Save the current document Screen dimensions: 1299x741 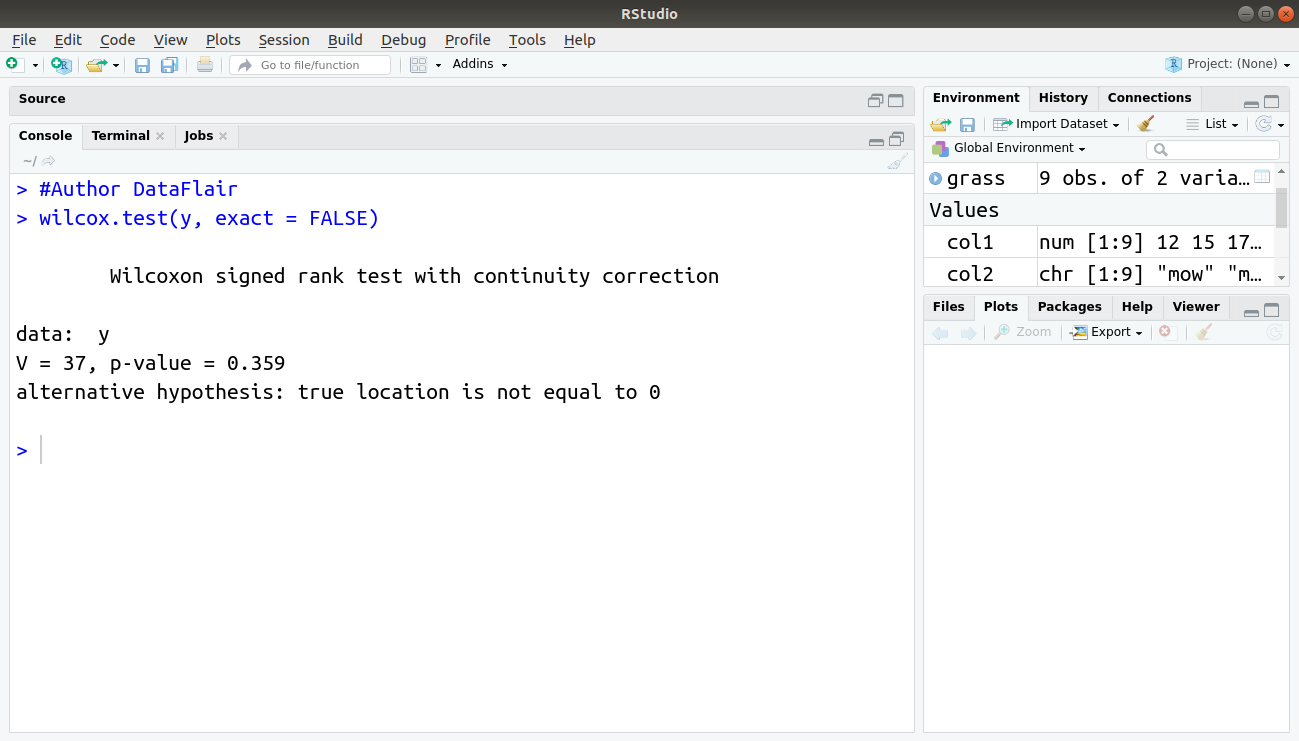point(142,64)
